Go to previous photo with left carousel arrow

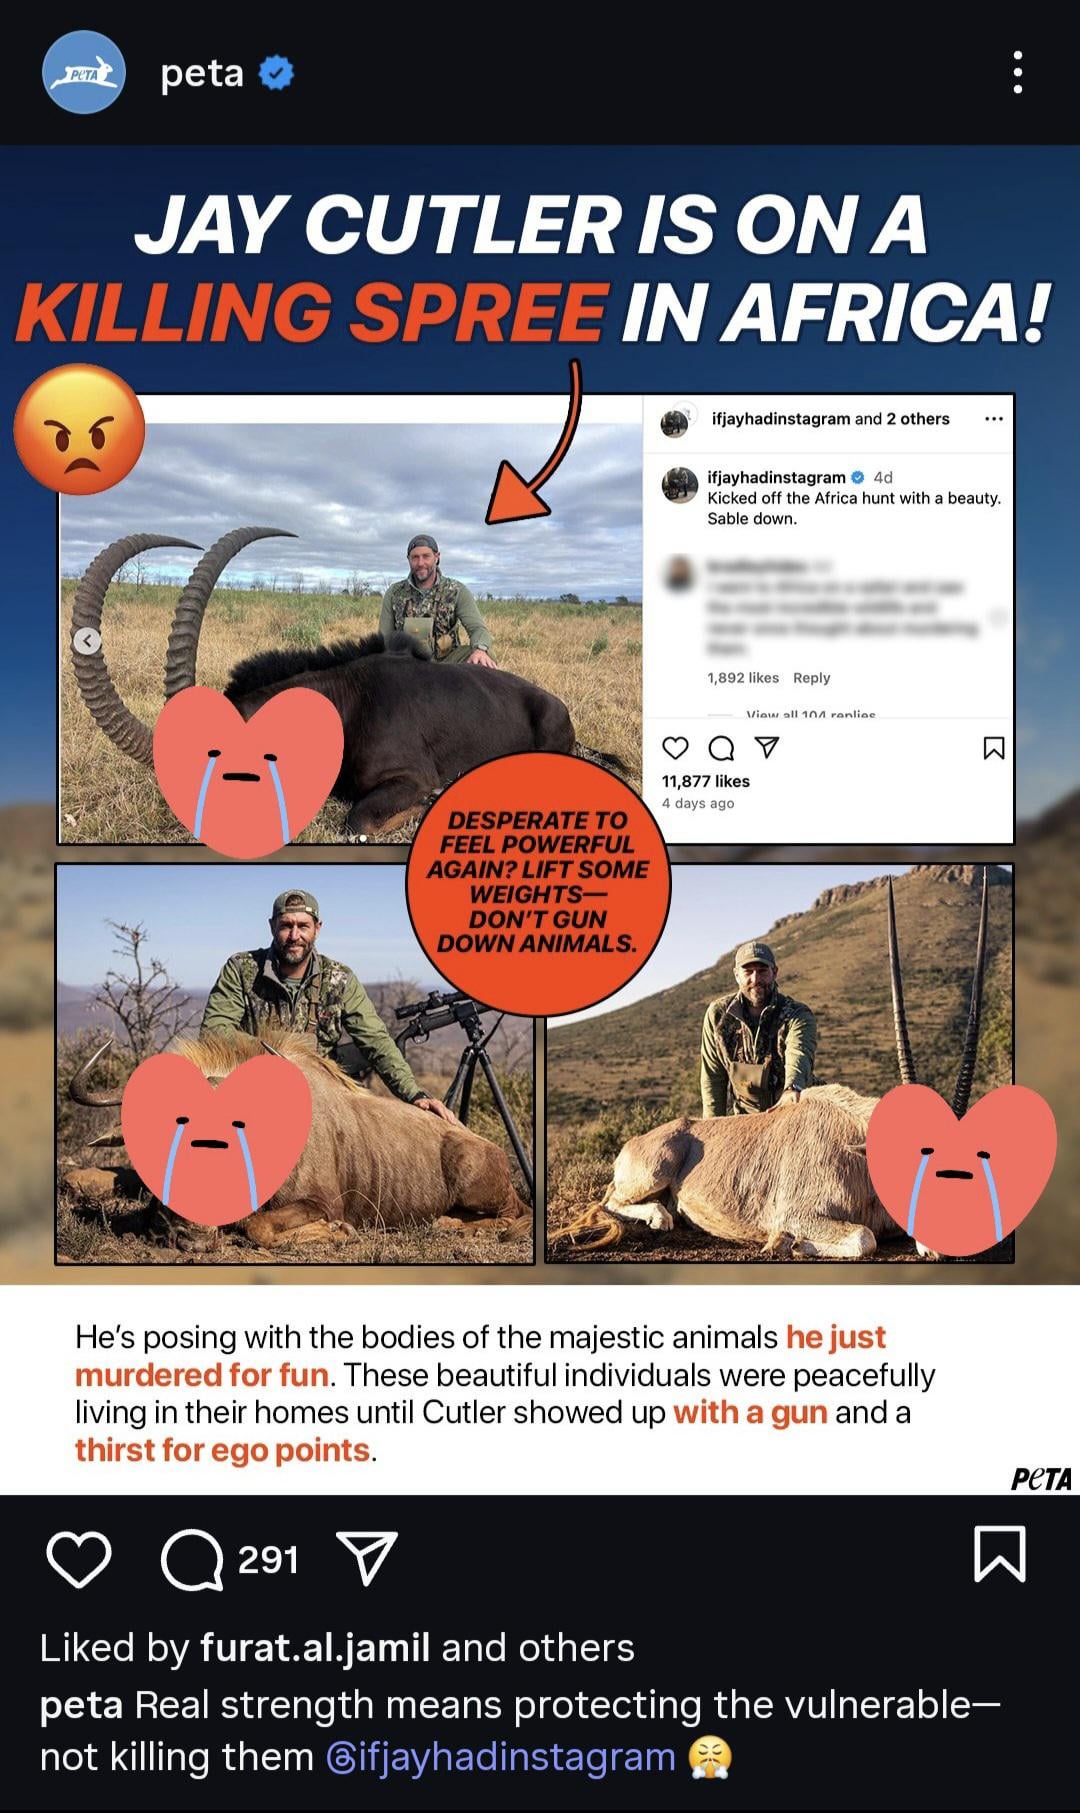(x=87, y=641)
